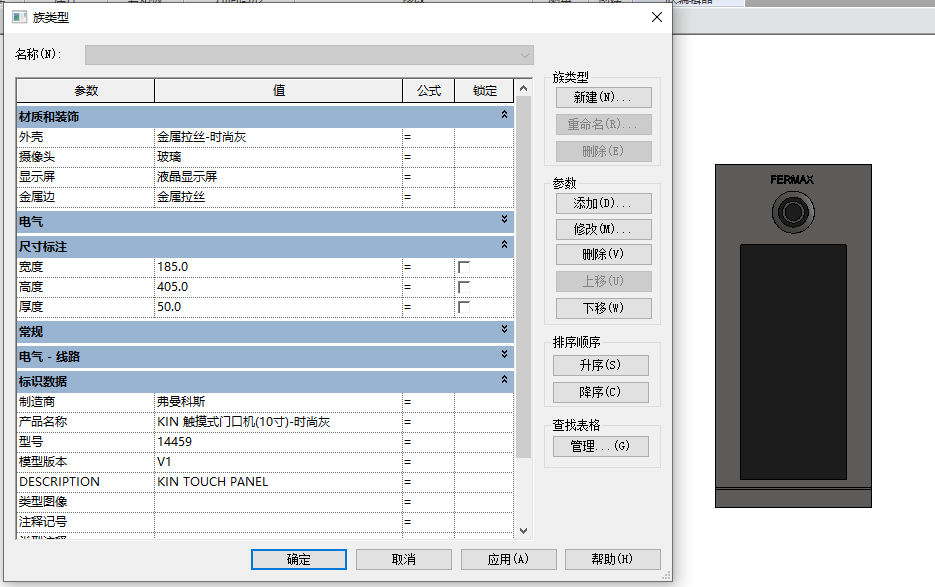
Task: Click the 公式 column header
Action: [x=429, y=91]
